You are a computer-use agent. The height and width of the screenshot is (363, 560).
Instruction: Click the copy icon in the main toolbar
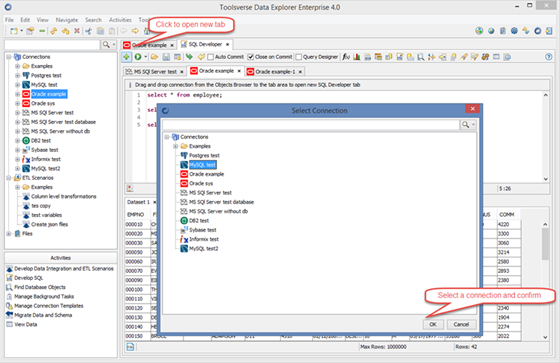click(x=101, y=31)
